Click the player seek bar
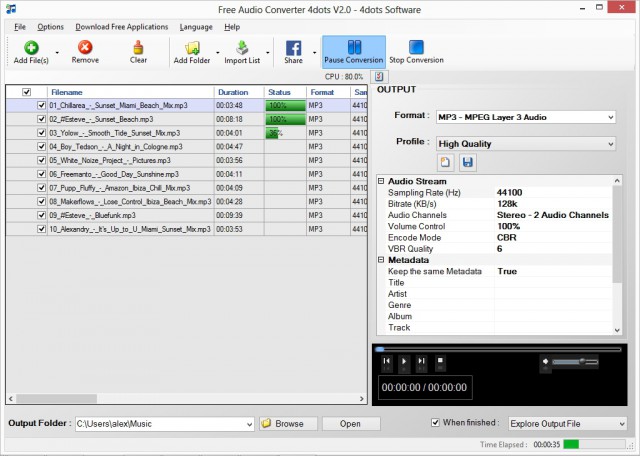This screenshot has width=640, height=456. (x=500, y=349)
